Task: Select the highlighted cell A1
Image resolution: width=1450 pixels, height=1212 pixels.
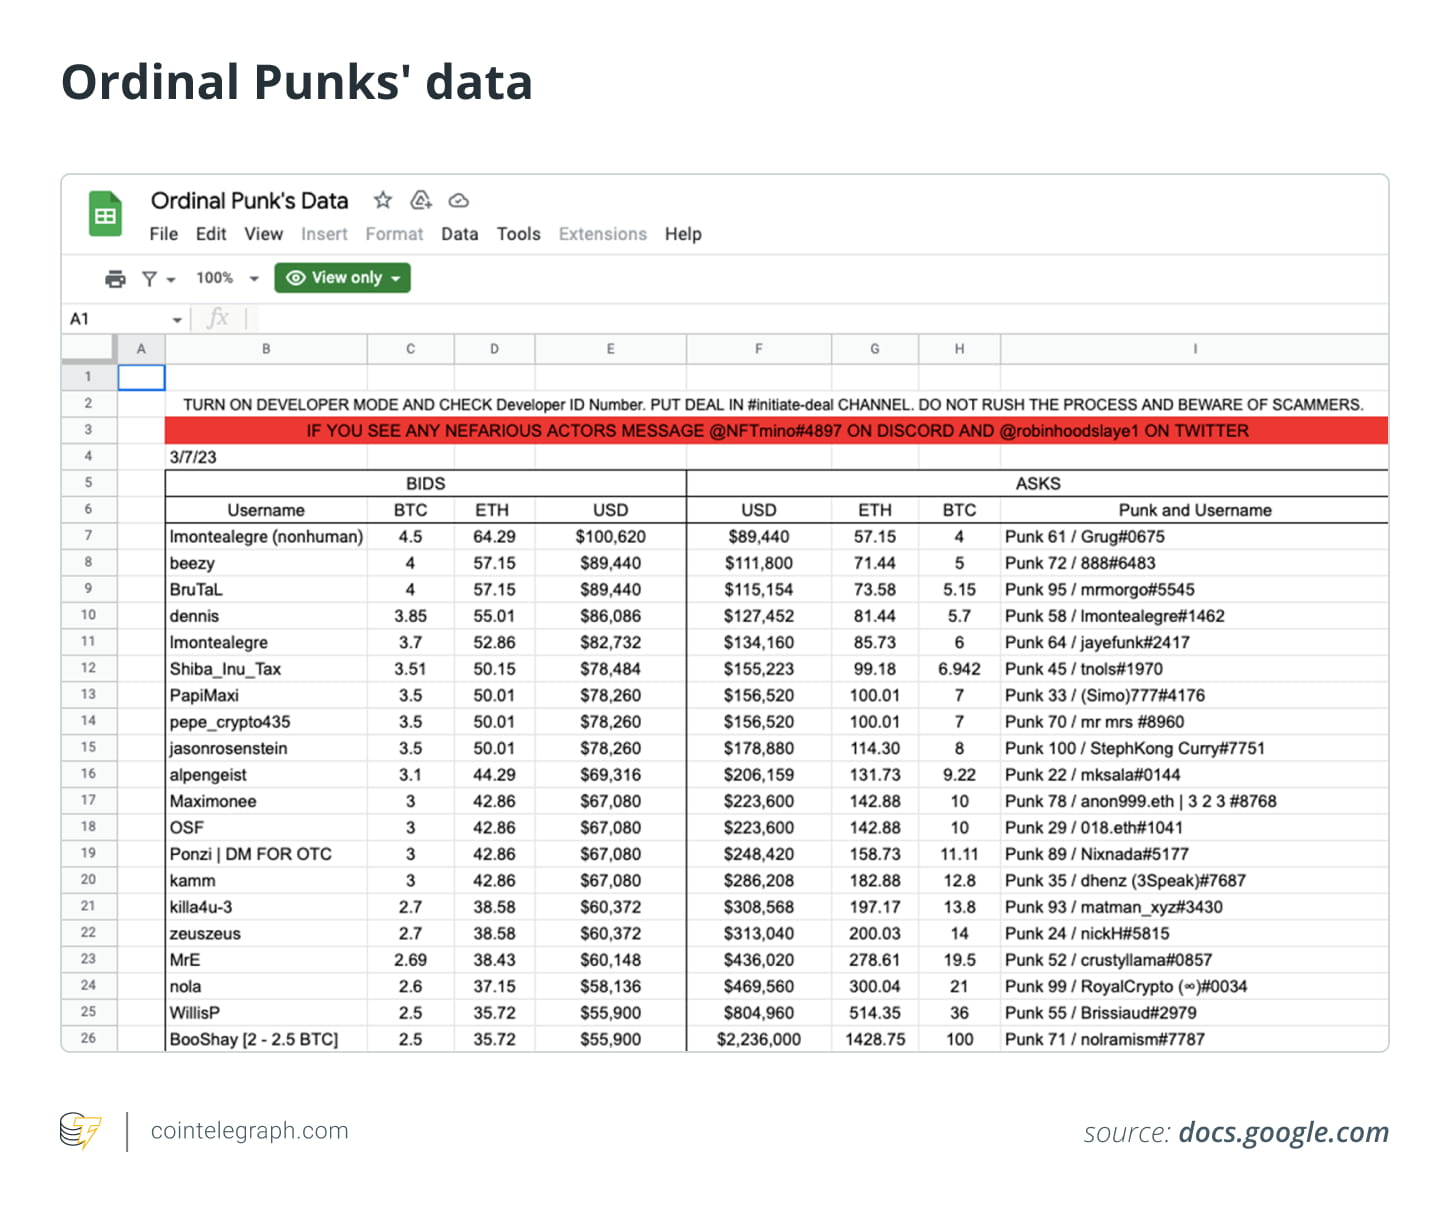Action: pos(141,377)
